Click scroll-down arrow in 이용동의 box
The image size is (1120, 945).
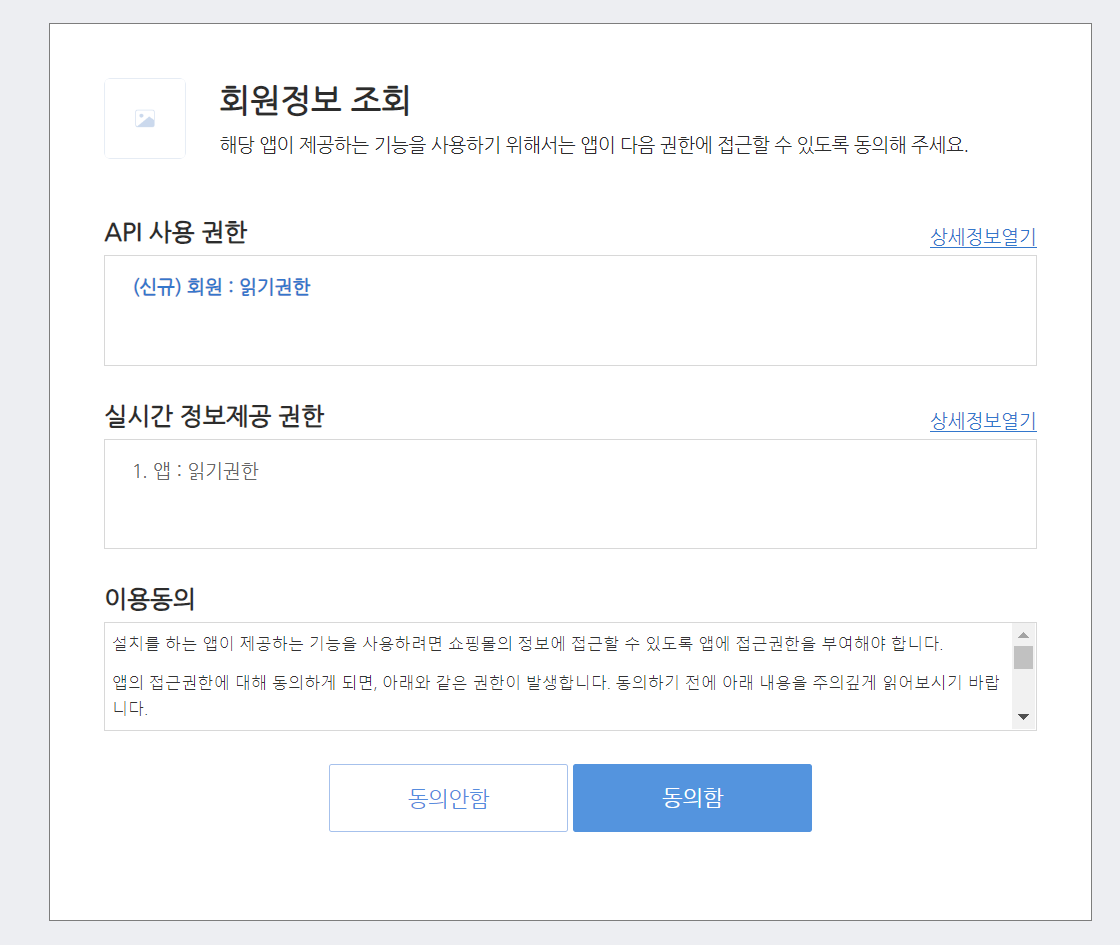click(1024, 716)
